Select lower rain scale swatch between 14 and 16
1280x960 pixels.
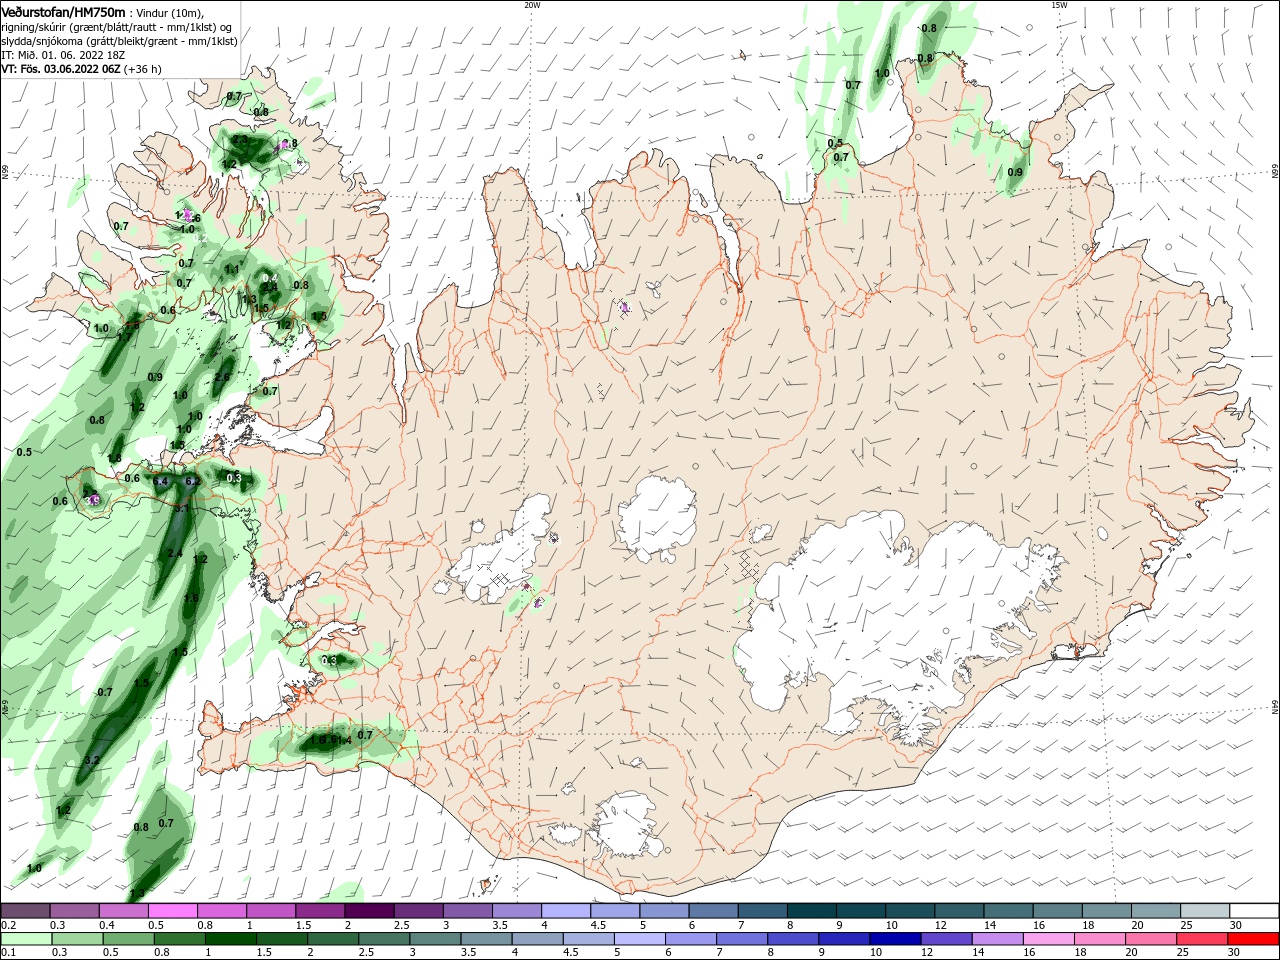pos(997,939)
